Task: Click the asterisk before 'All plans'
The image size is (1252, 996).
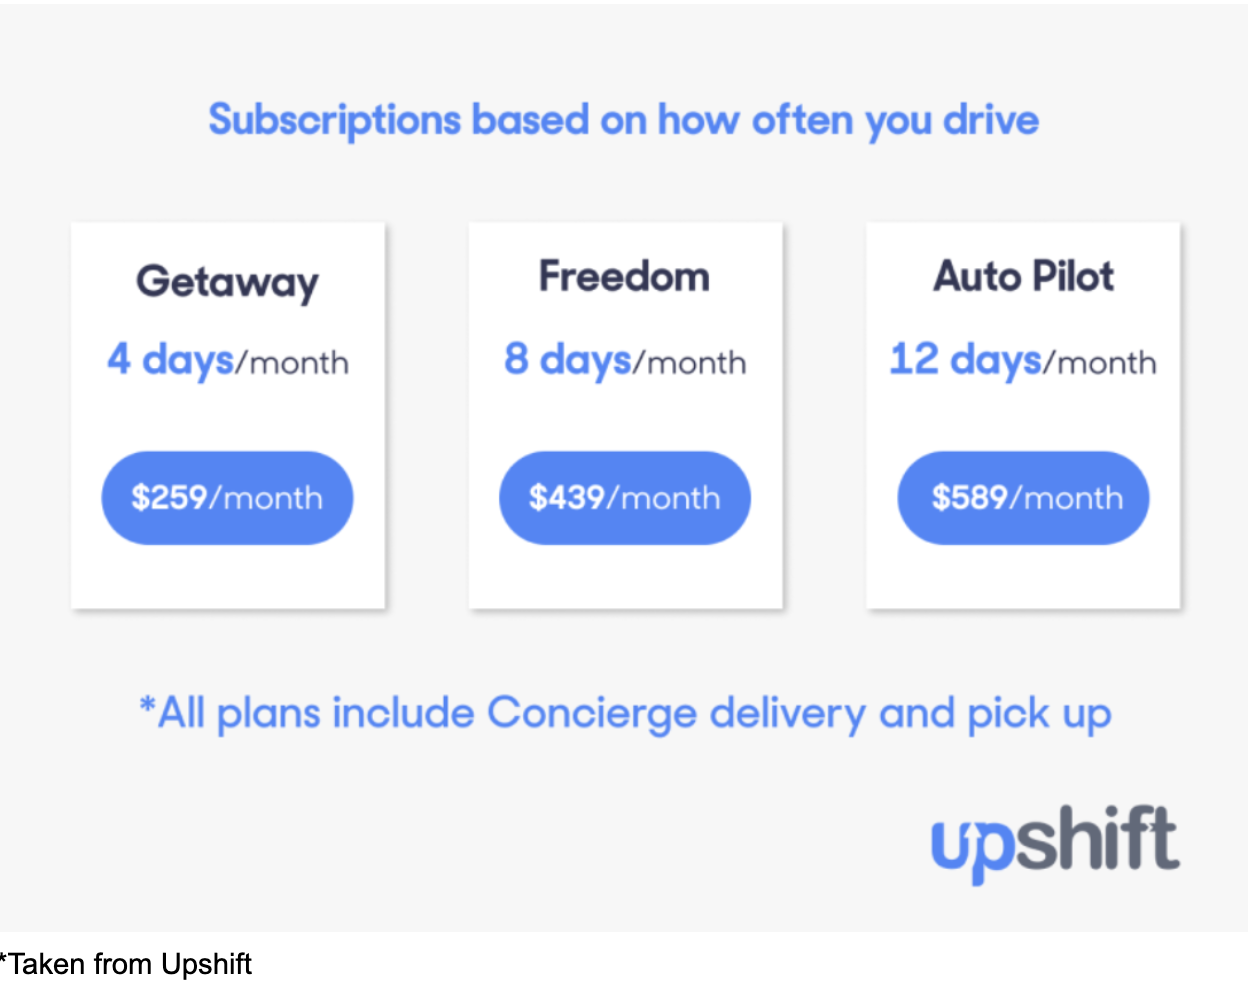Action: pos(147,707)
